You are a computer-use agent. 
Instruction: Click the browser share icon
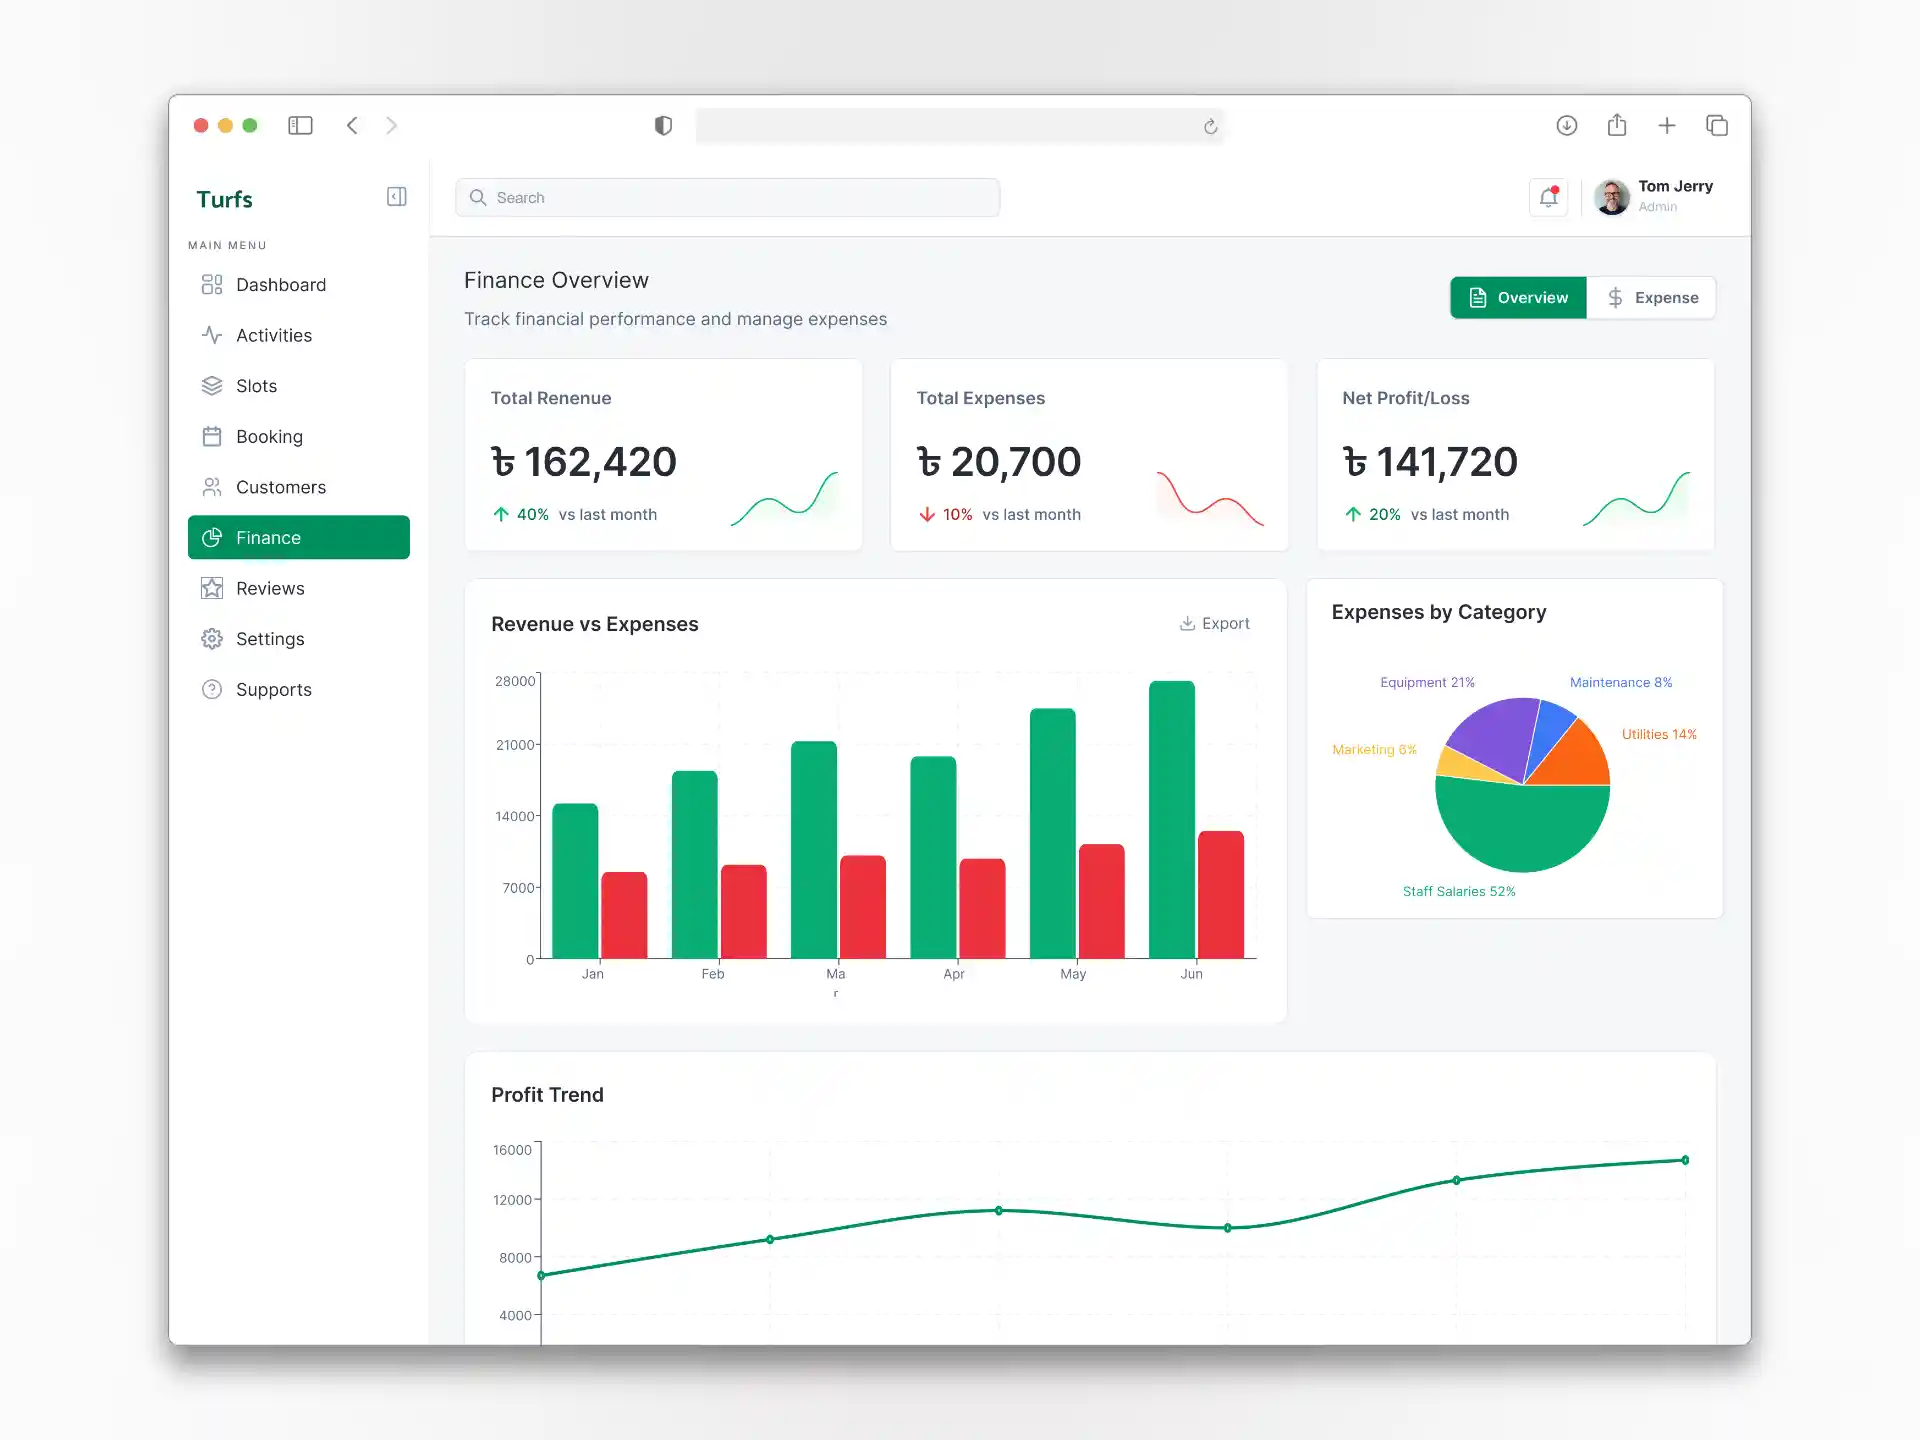tap(1616, 125)
